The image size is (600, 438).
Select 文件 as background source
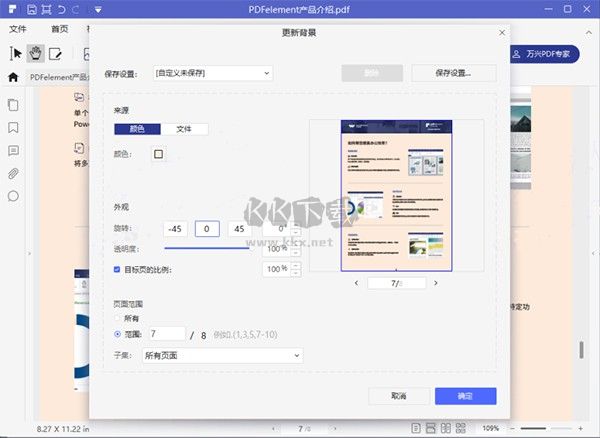point(184,129)
